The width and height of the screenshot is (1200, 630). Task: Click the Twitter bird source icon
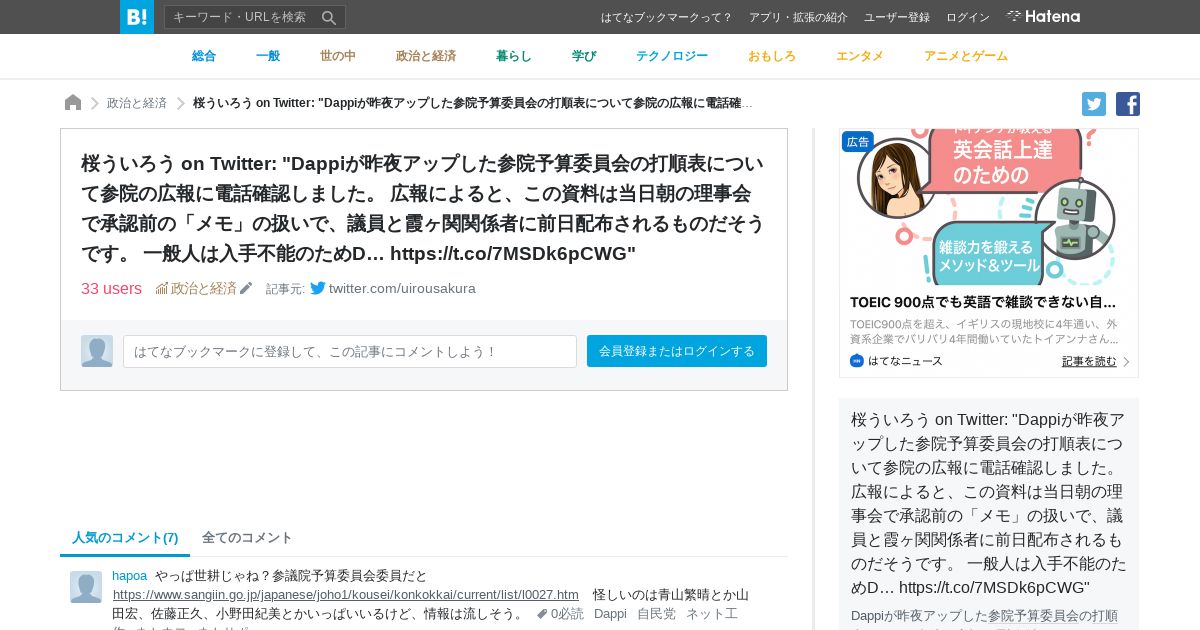coord(318,288)
